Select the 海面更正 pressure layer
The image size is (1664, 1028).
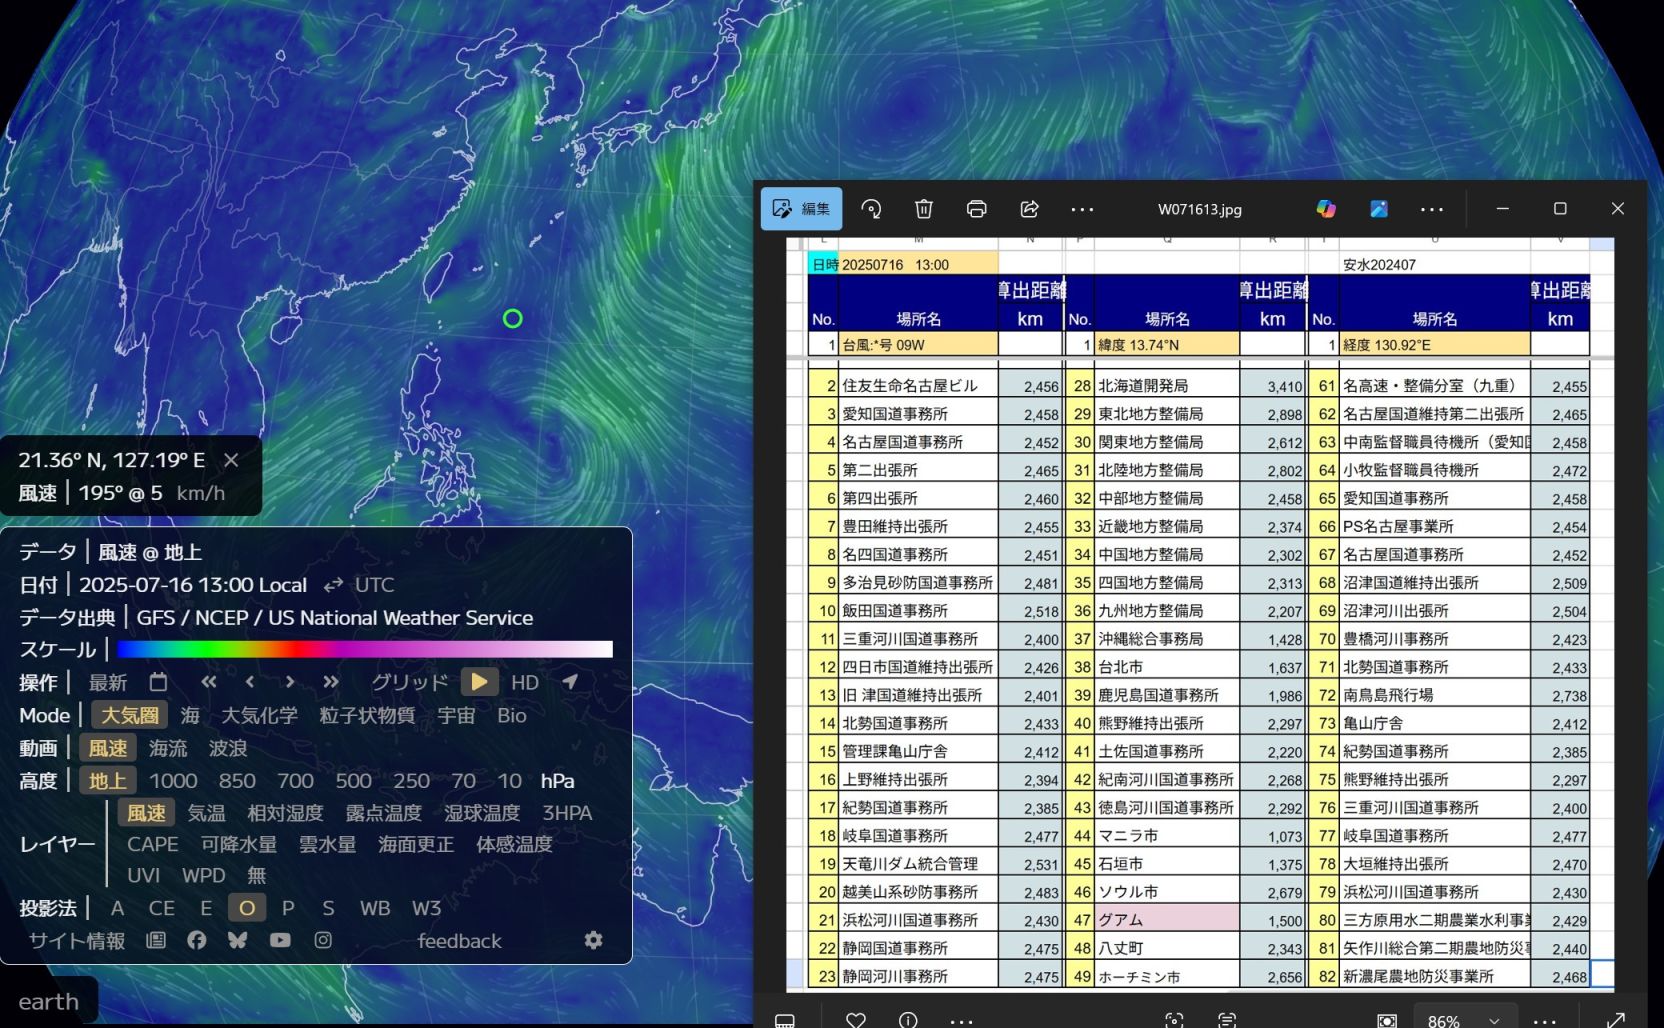[x=416, y=844]
